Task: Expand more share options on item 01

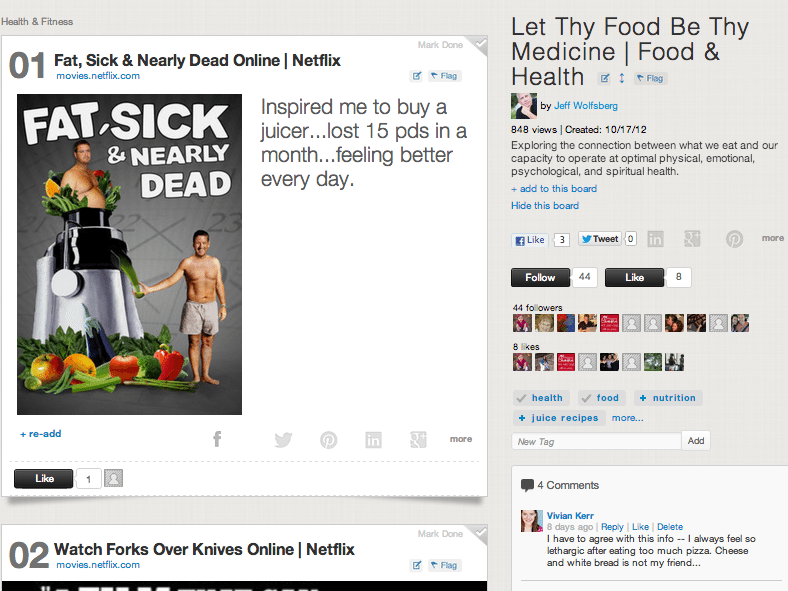Action: [461, 439]
